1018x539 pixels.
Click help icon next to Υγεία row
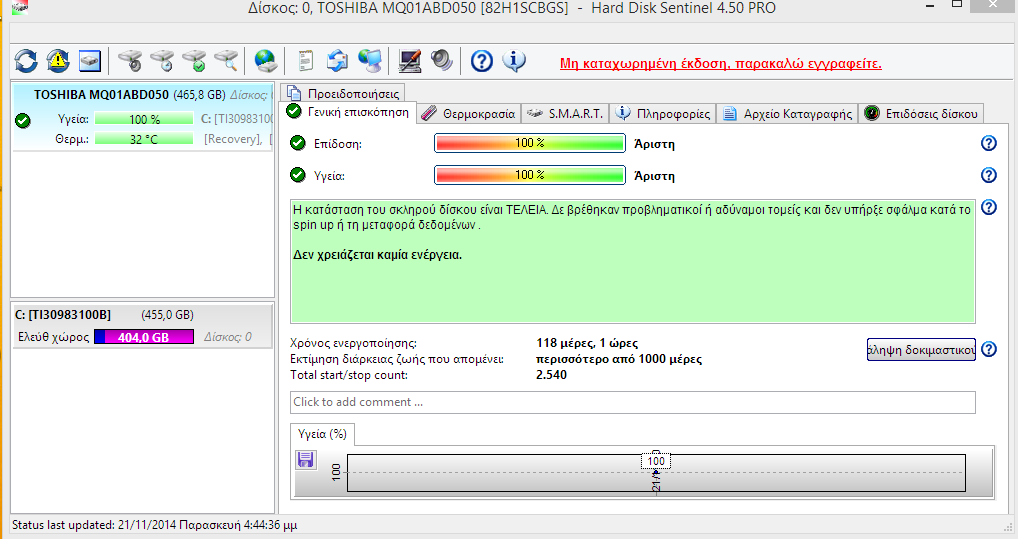(x=988, y=175)
